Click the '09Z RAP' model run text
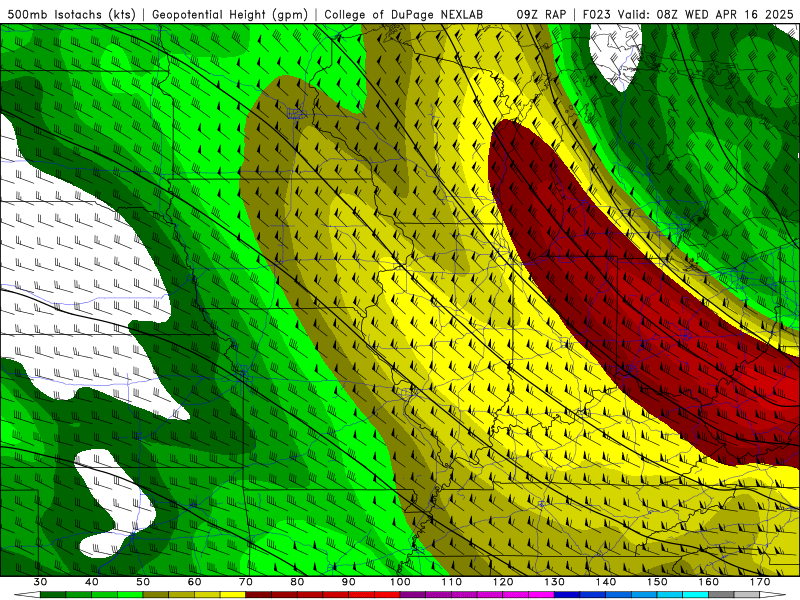This screenshot has height=600, width=800. (x=541, y=15)
